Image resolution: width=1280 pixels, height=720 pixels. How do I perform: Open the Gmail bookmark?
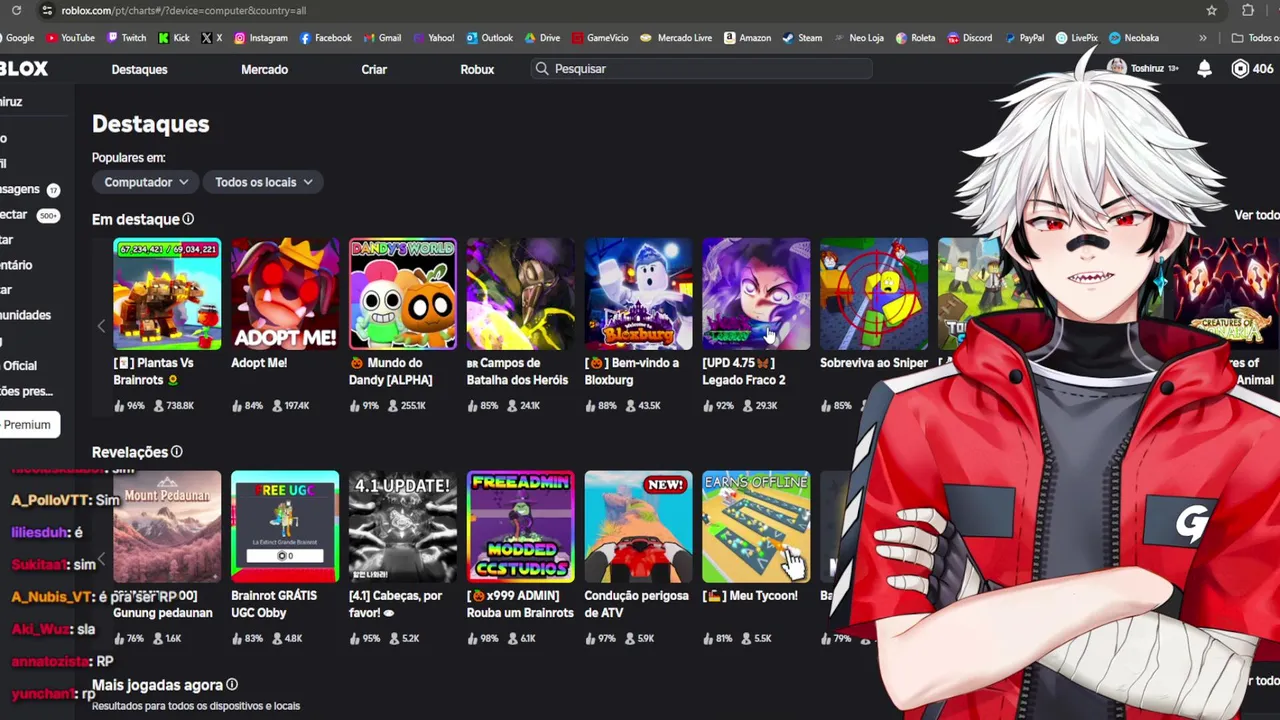382,38
